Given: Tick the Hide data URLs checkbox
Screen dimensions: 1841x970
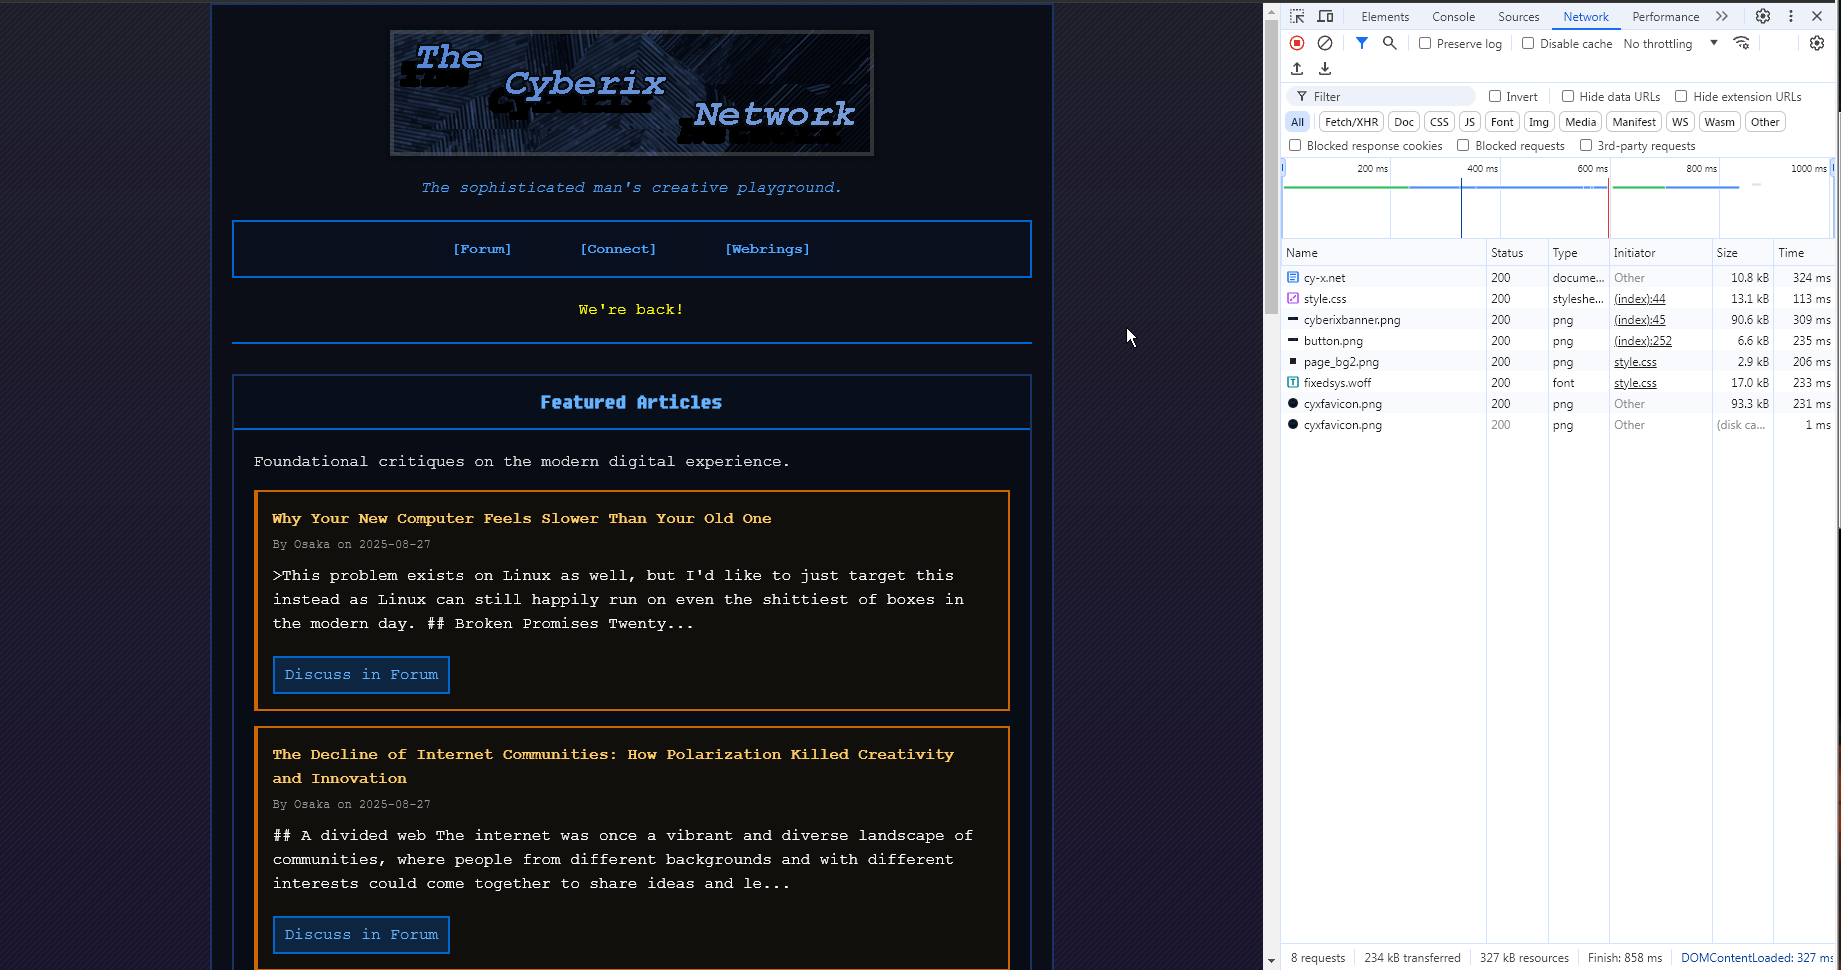Looking at the screenshot, I should tap(1568, 96).
